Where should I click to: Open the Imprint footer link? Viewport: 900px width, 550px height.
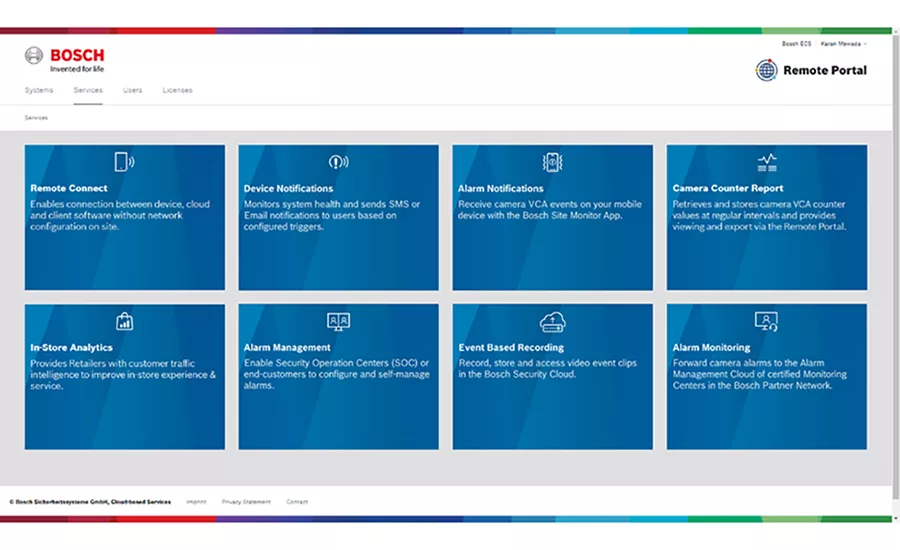coord(196,502)
